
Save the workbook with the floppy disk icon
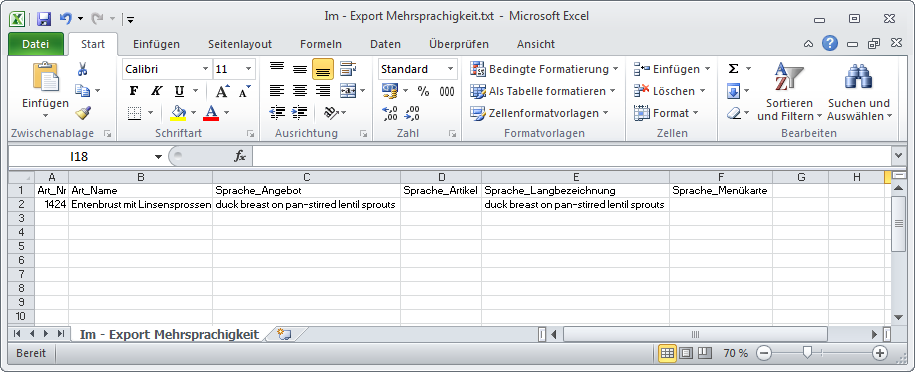44,19
